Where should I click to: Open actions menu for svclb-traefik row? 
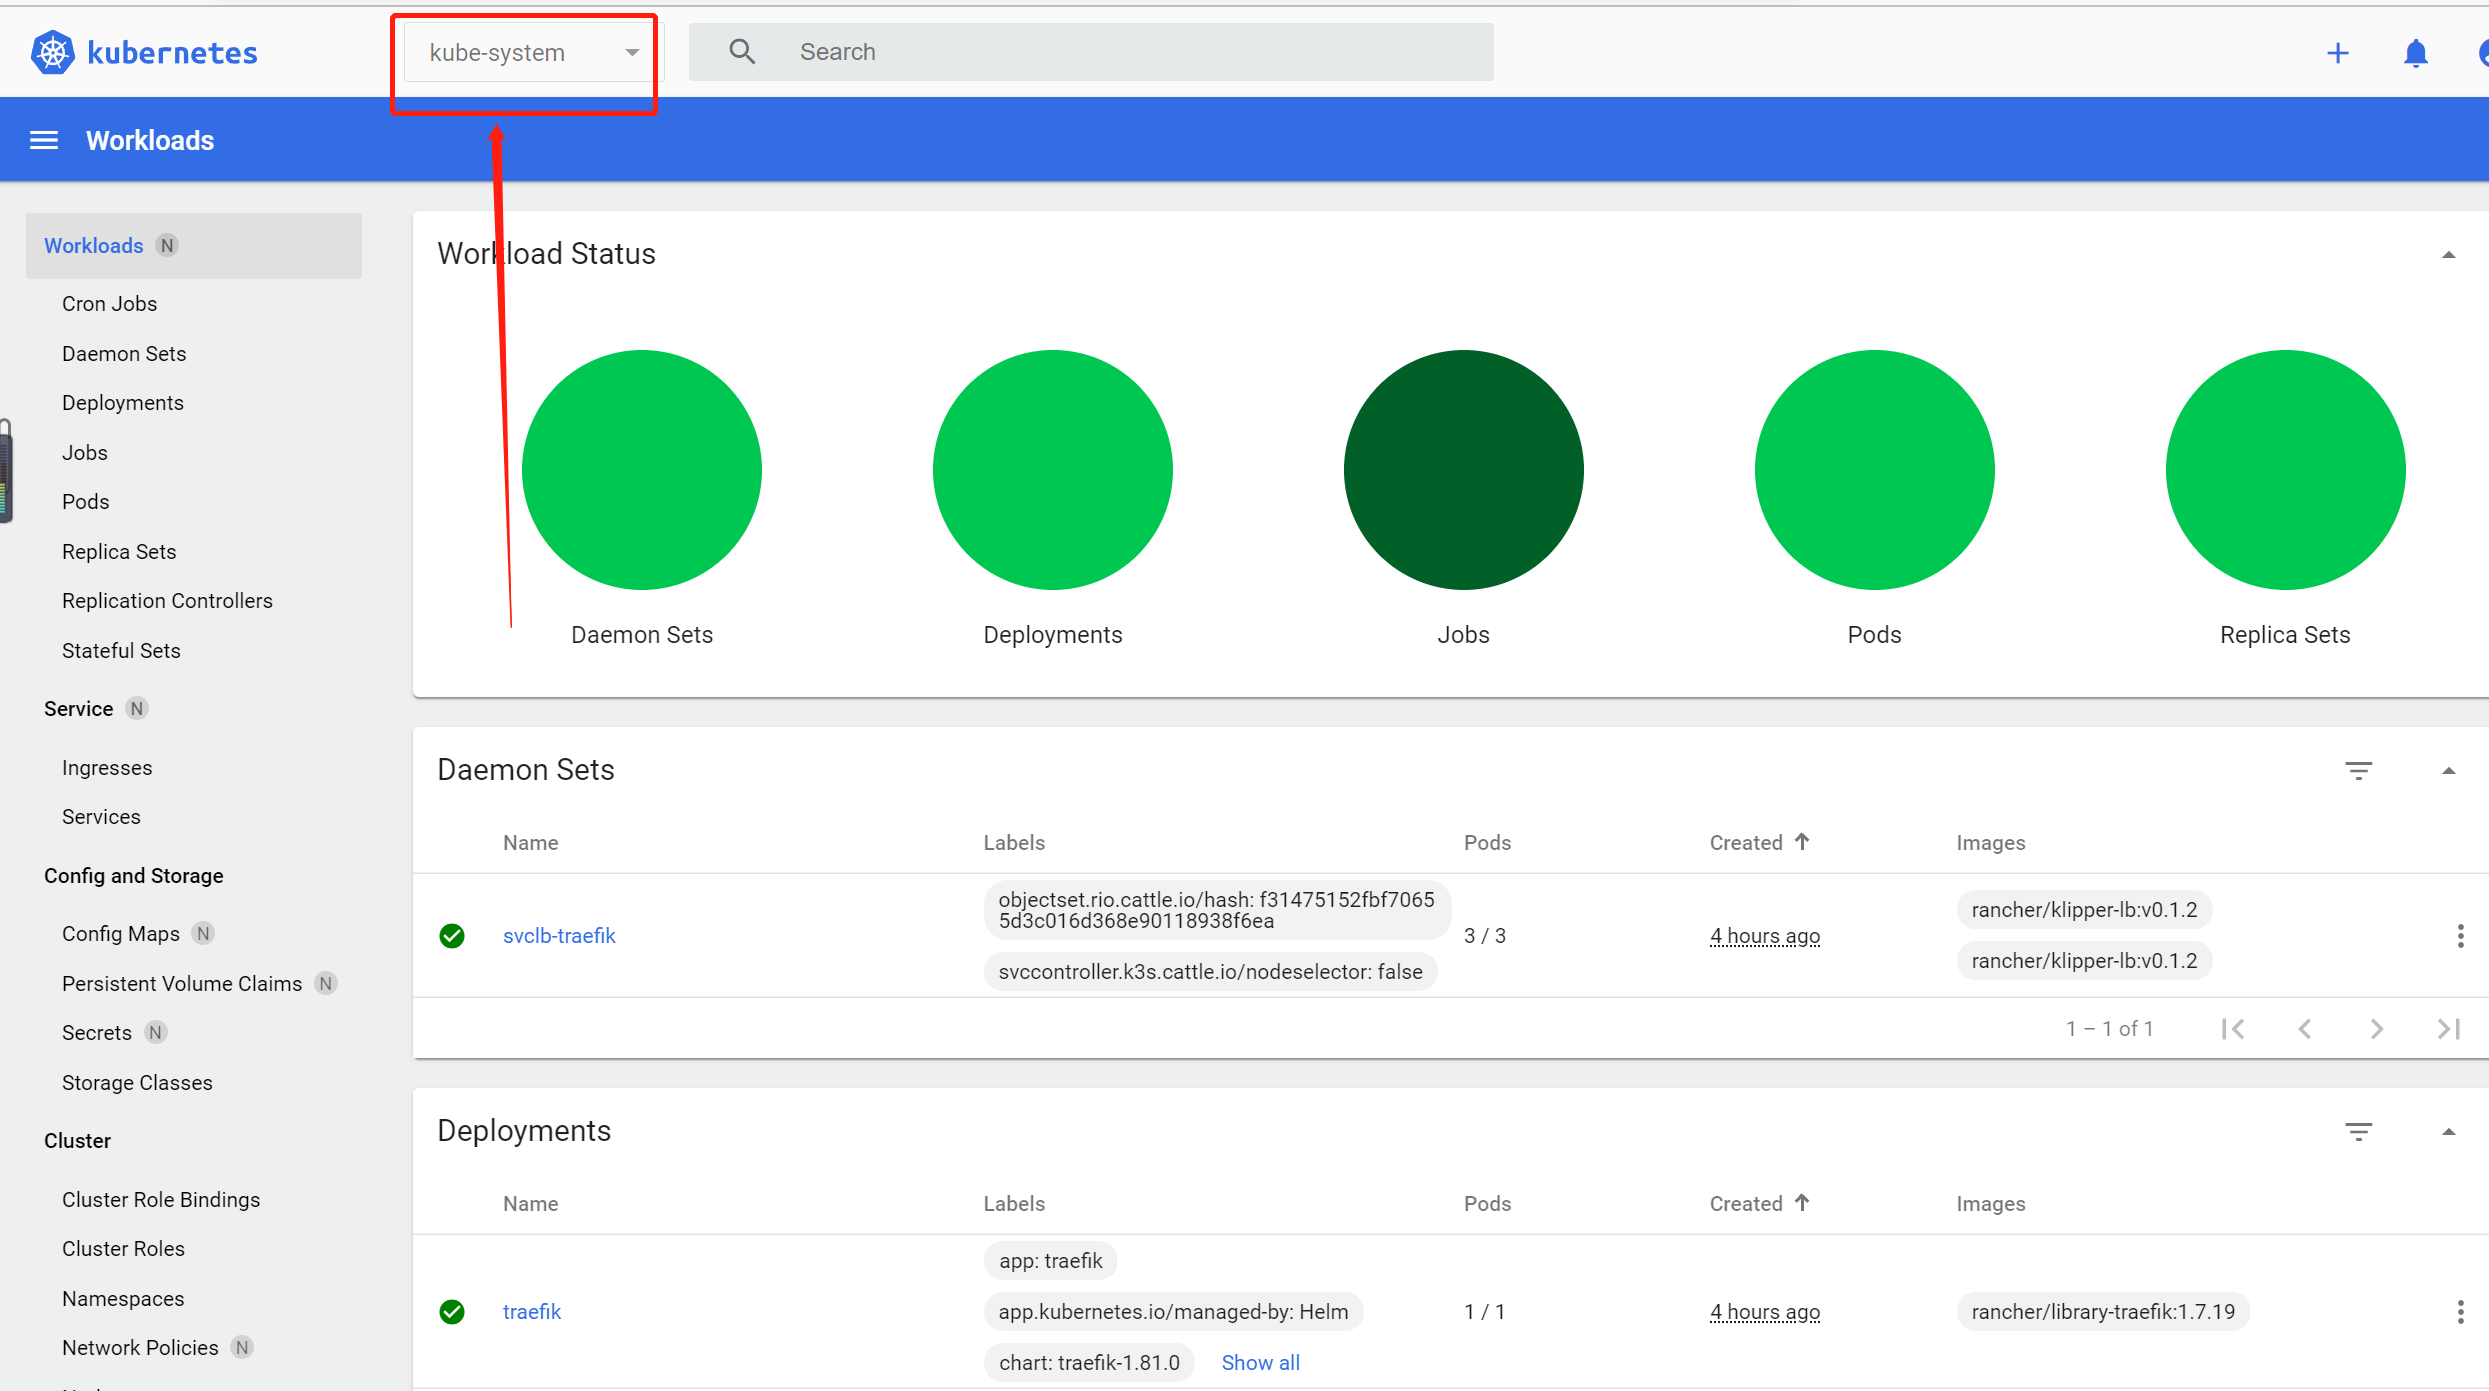[x=2460, y=936]
